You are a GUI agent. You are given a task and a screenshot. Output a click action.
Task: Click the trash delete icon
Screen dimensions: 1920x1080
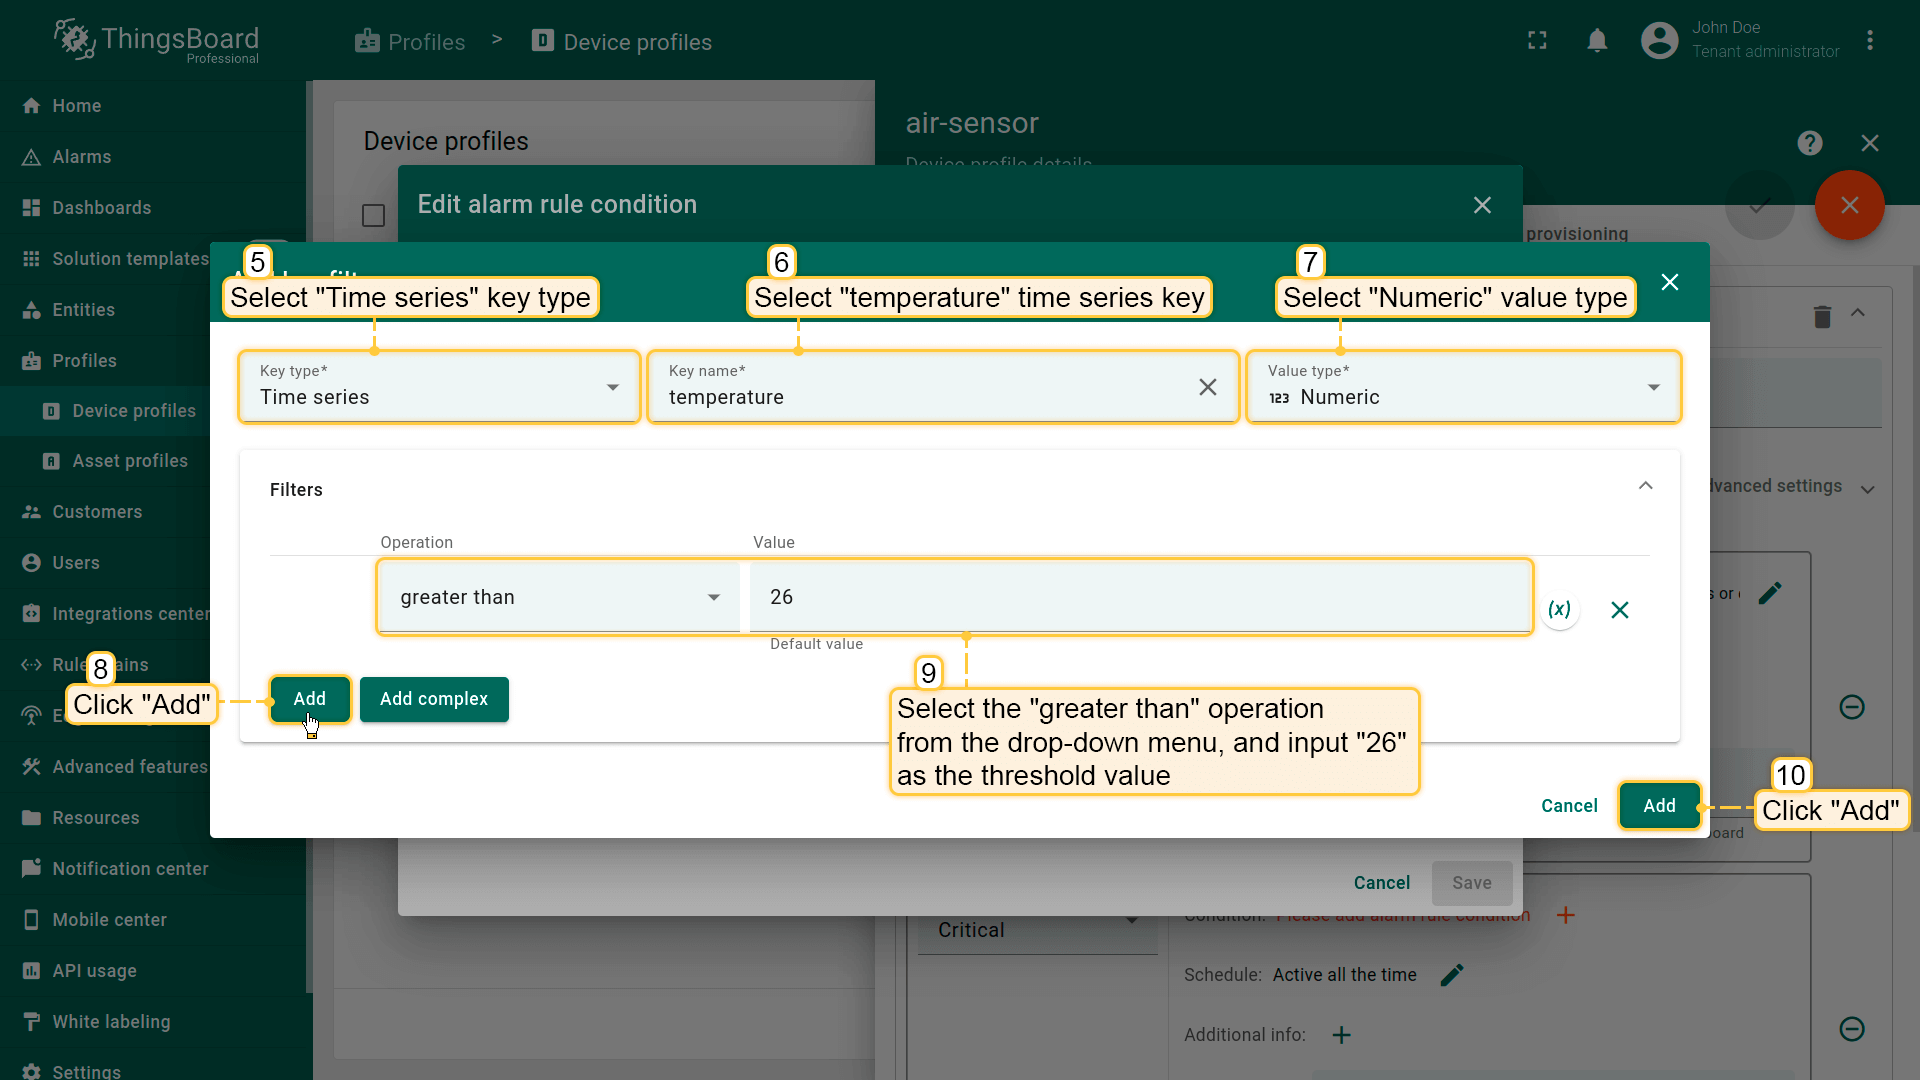tap(1822, 317)
